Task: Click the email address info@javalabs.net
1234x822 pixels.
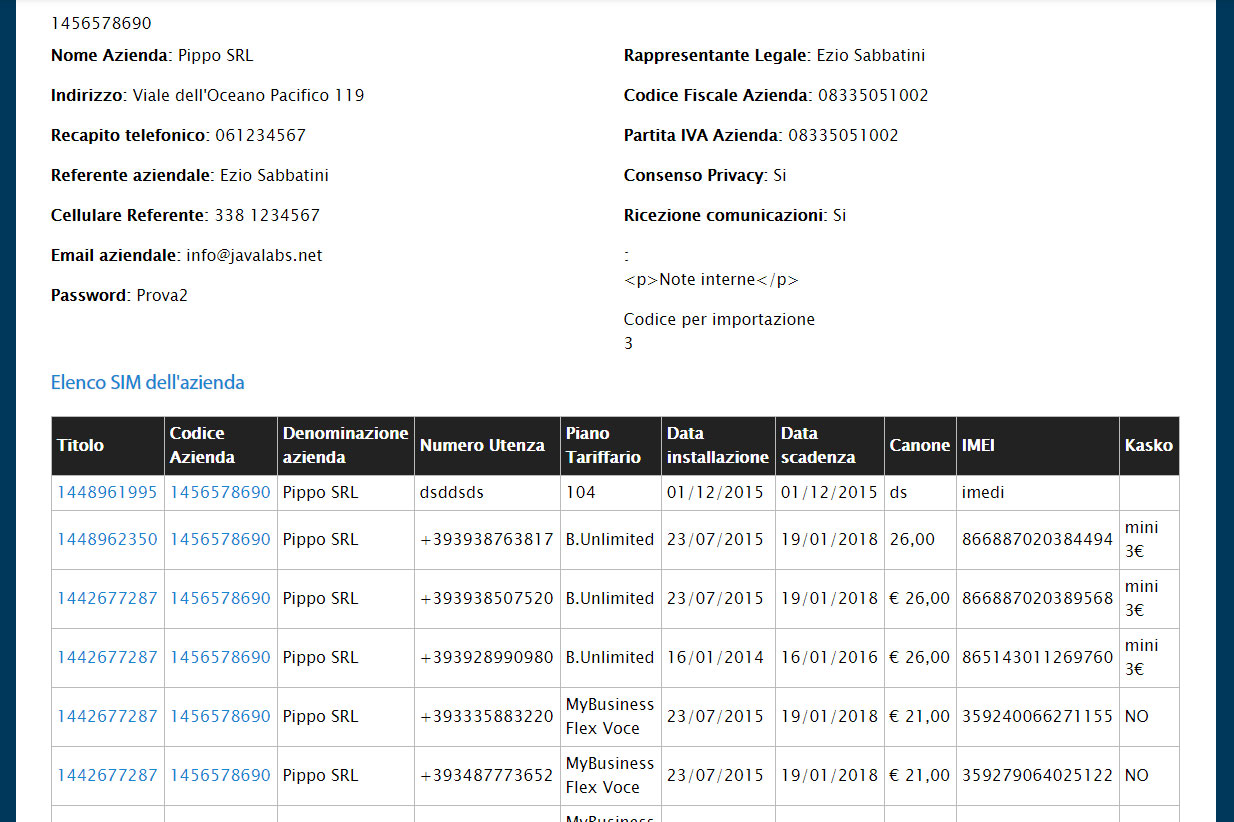Action: point(254,256)
